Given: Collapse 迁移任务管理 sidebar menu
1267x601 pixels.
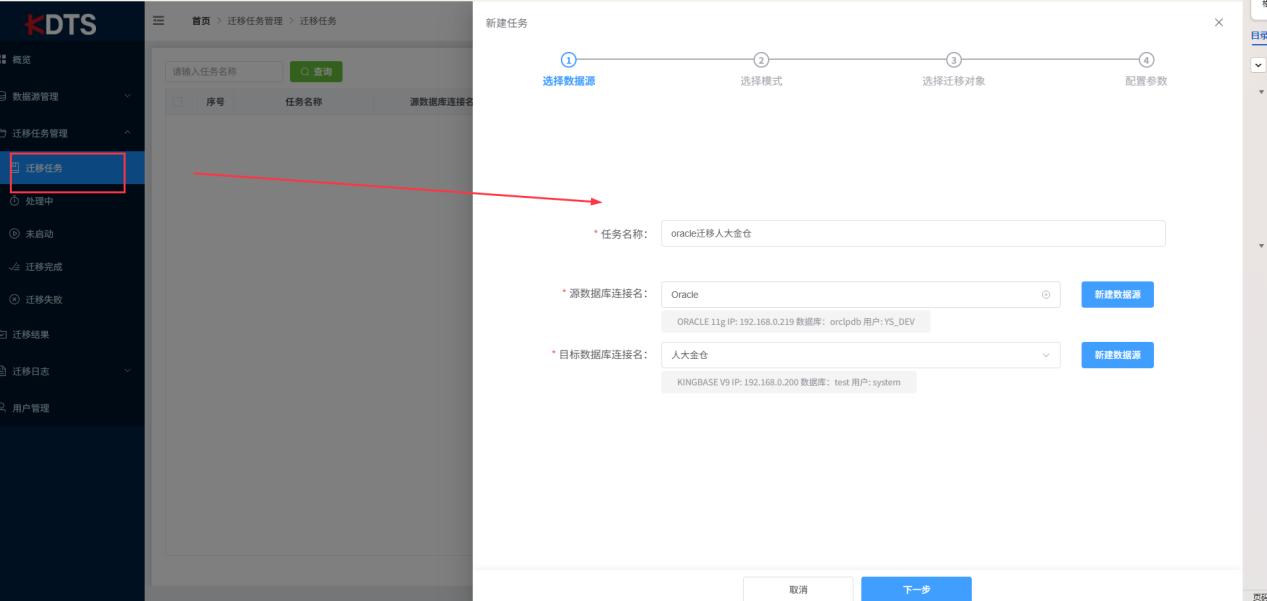Looking at the screenshot, I should tap(72, 132).
